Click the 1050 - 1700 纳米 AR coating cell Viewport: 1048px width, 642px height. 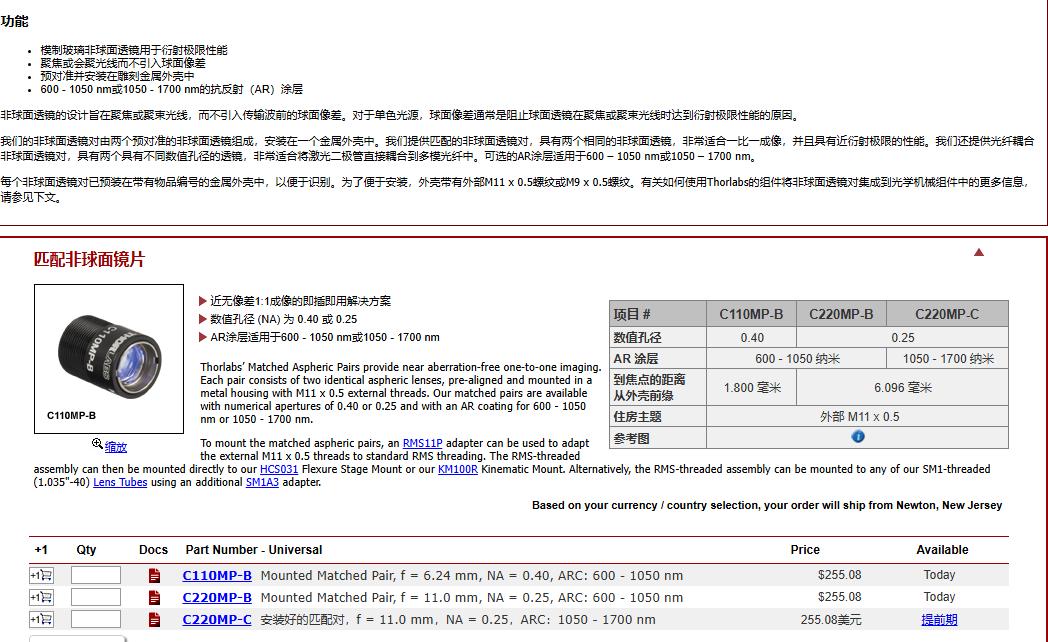948,359
